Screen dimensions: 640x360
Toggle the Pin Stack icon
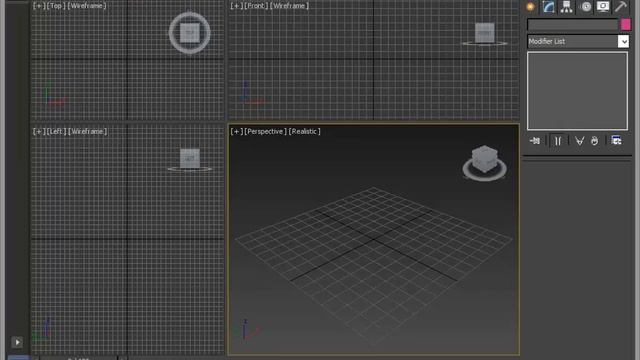click(x=535, y=141)
